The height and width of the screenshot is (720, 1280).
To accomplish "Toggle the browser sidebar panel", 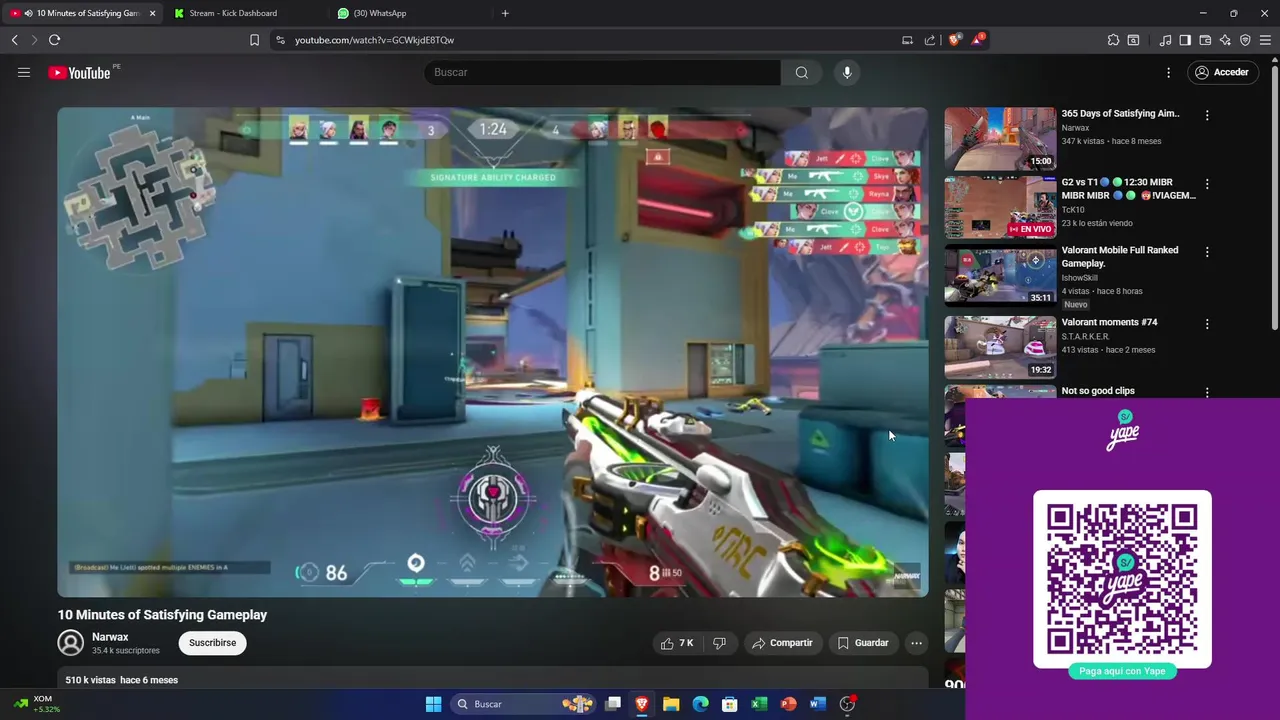I will [1185, 40].
